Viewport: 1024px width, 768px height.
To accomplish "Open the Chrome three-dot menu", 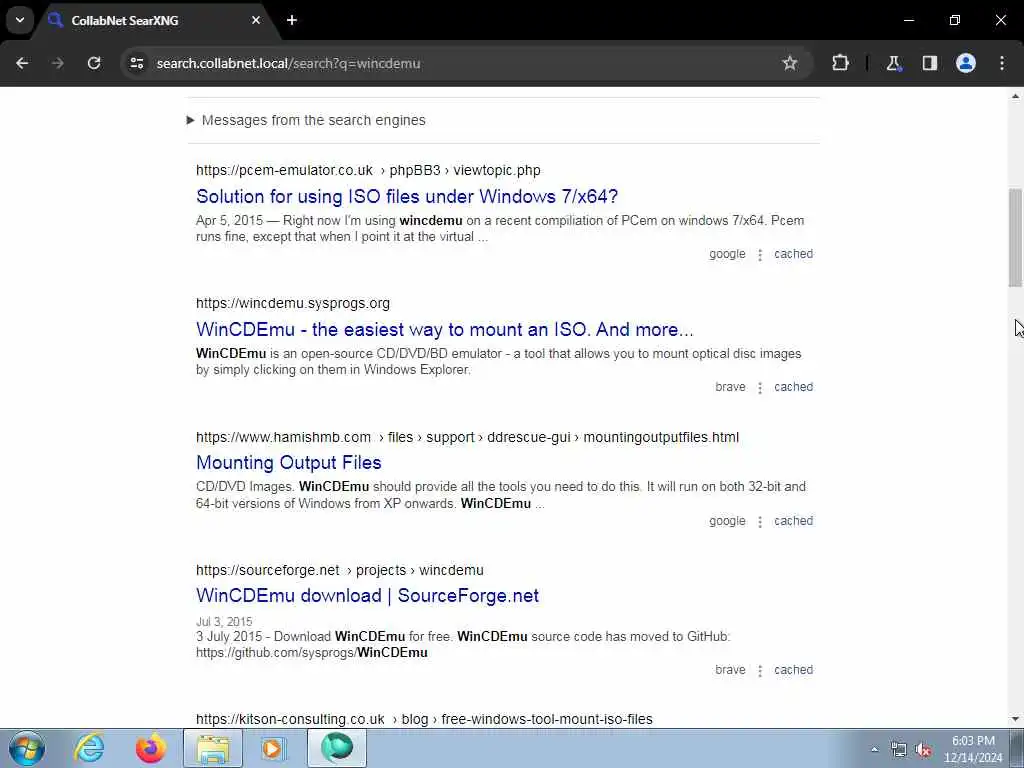I will (1002, 63).
